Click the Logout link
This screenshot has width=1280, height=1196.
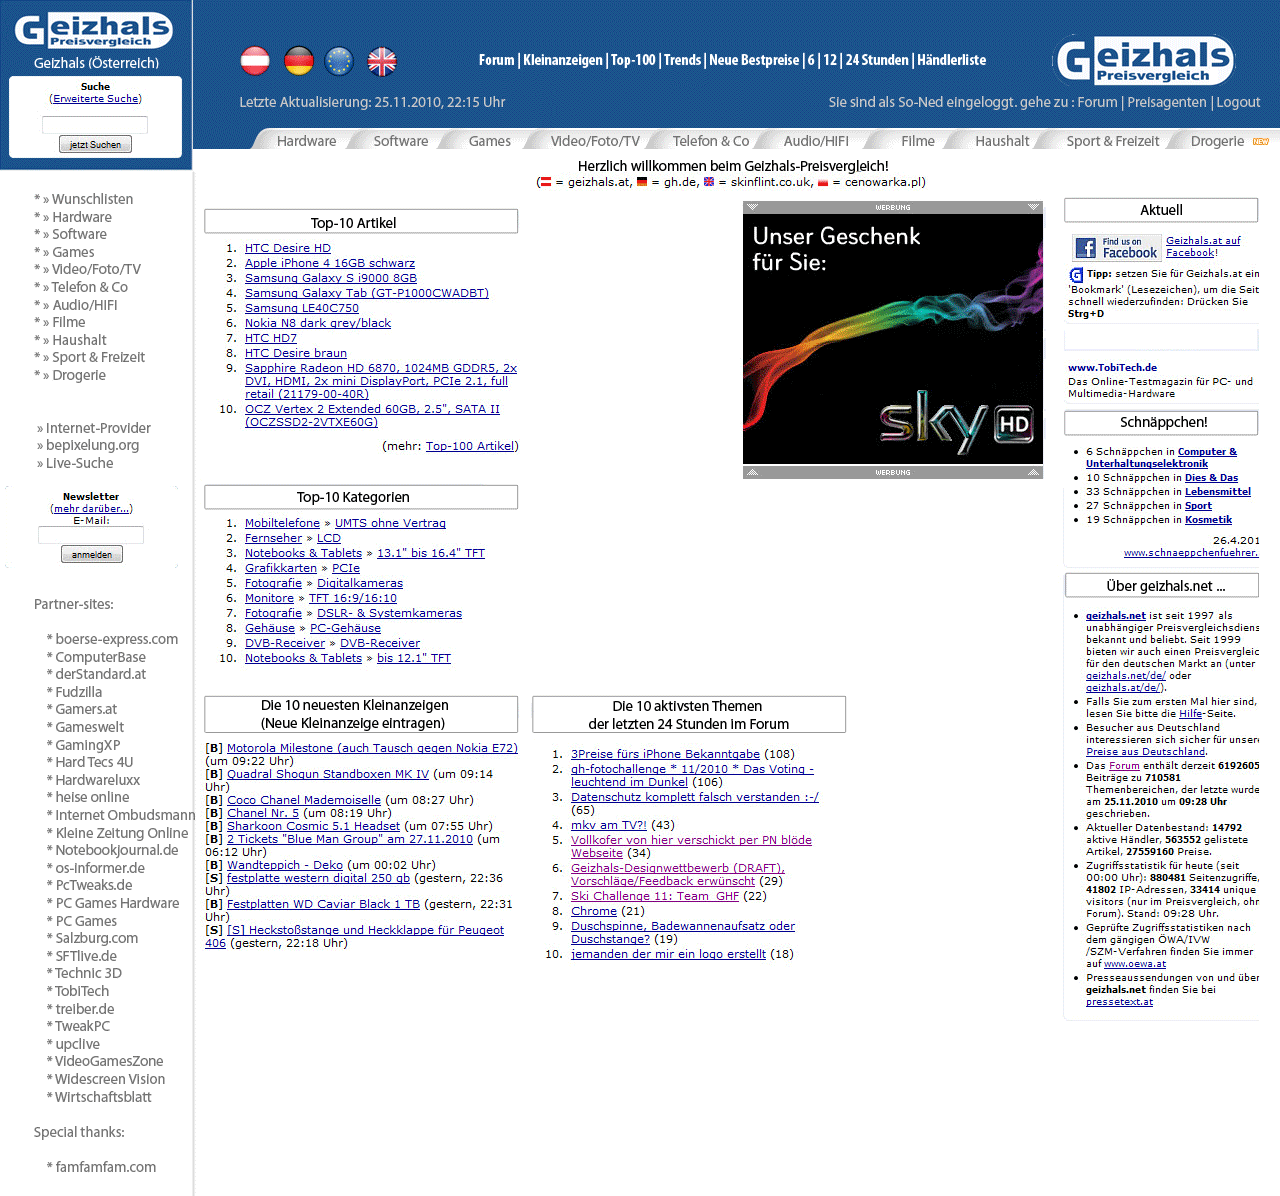1238,102
